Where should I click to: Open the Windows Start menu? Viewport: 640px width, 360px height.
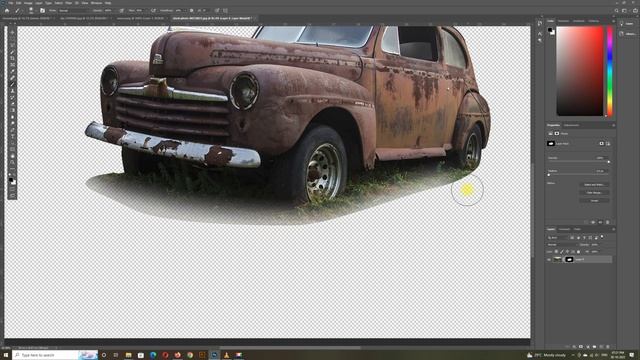pyautogui.click(x=6, y=355)
